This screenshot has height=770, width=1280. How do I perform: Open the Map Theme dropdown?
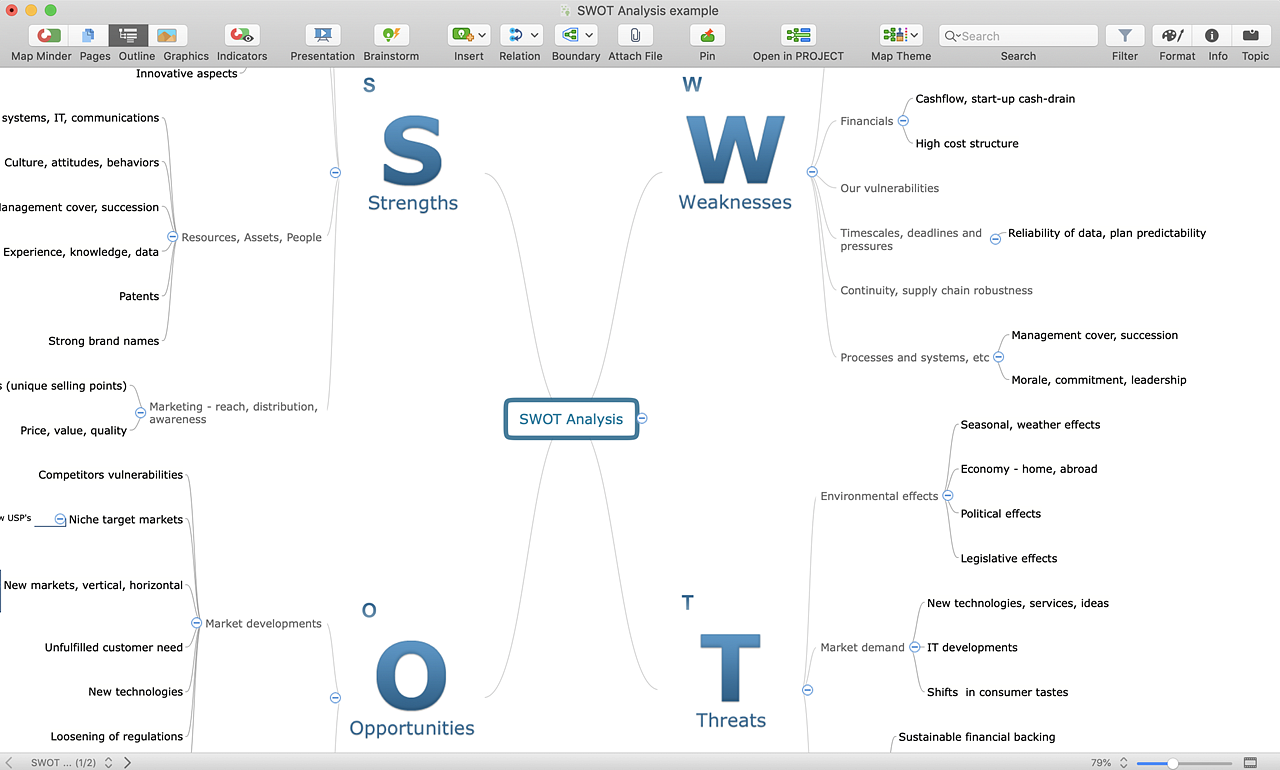tap(913, 36)
